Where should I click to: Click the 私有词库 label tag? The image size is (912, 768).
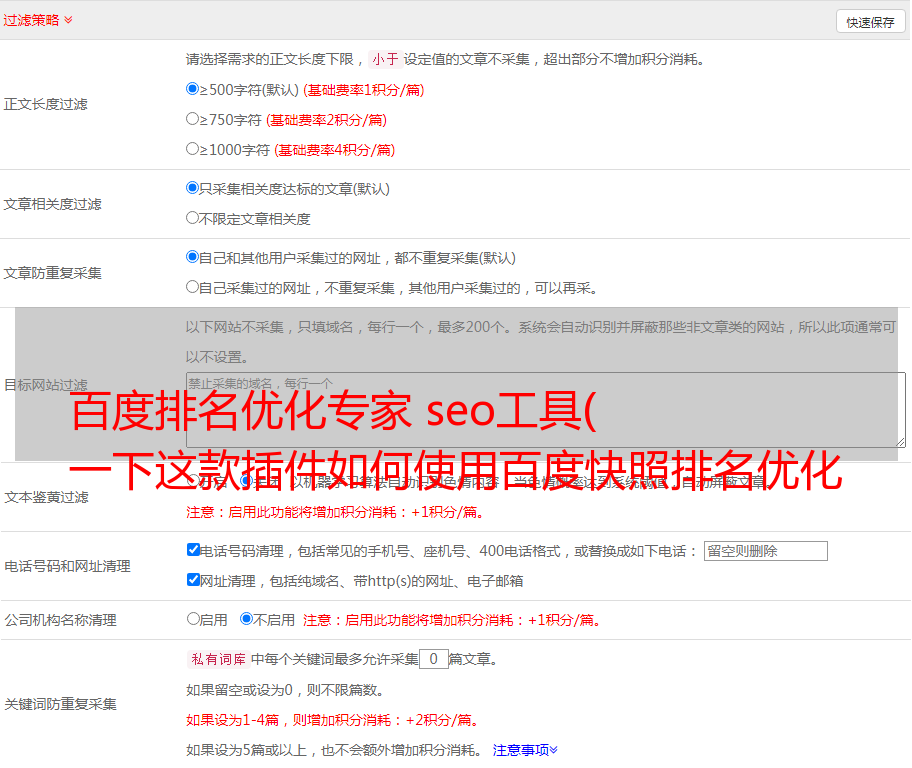[216, 659]
